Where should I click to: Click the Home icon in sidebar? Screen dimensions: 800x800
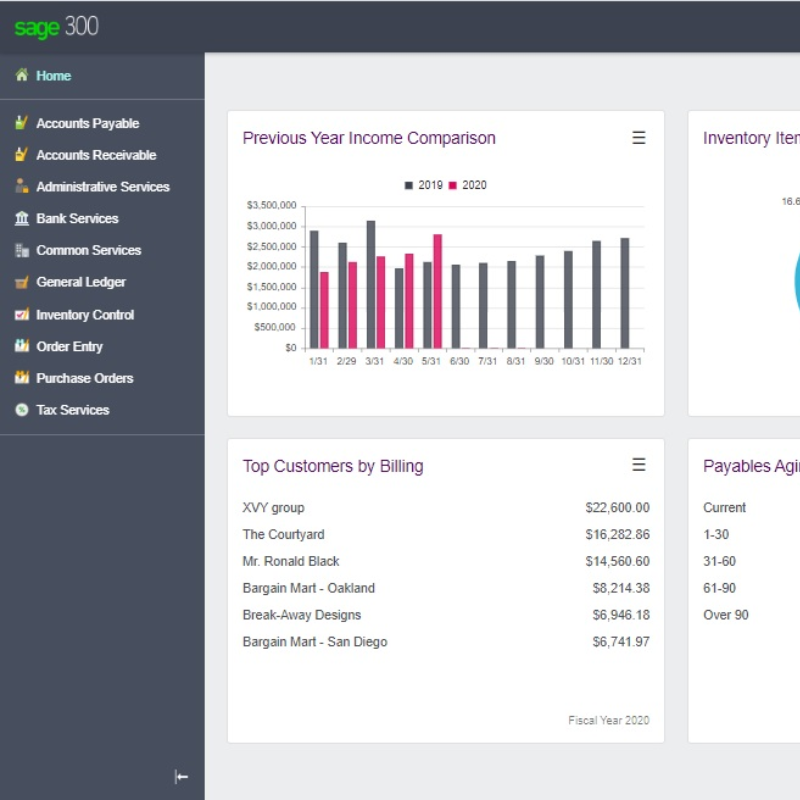[x=21, y=75]
